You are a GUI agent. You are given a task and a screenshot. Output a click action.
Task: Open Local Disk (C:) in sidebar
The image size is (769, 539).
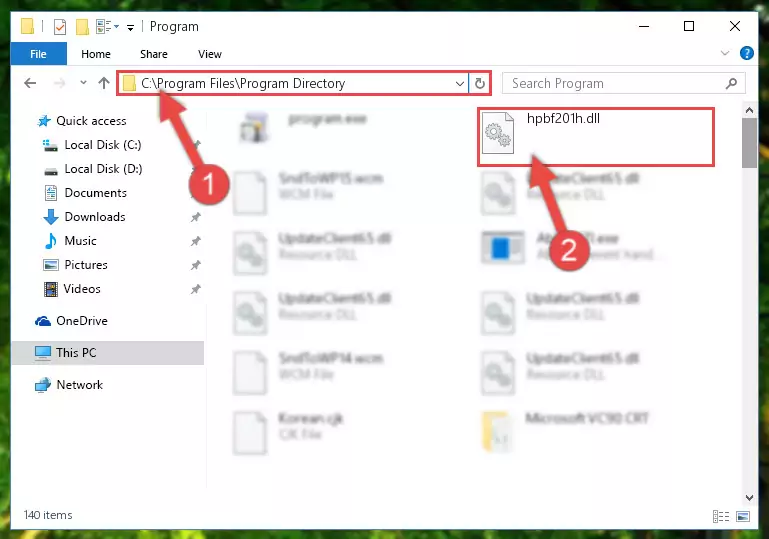[103, 145]
